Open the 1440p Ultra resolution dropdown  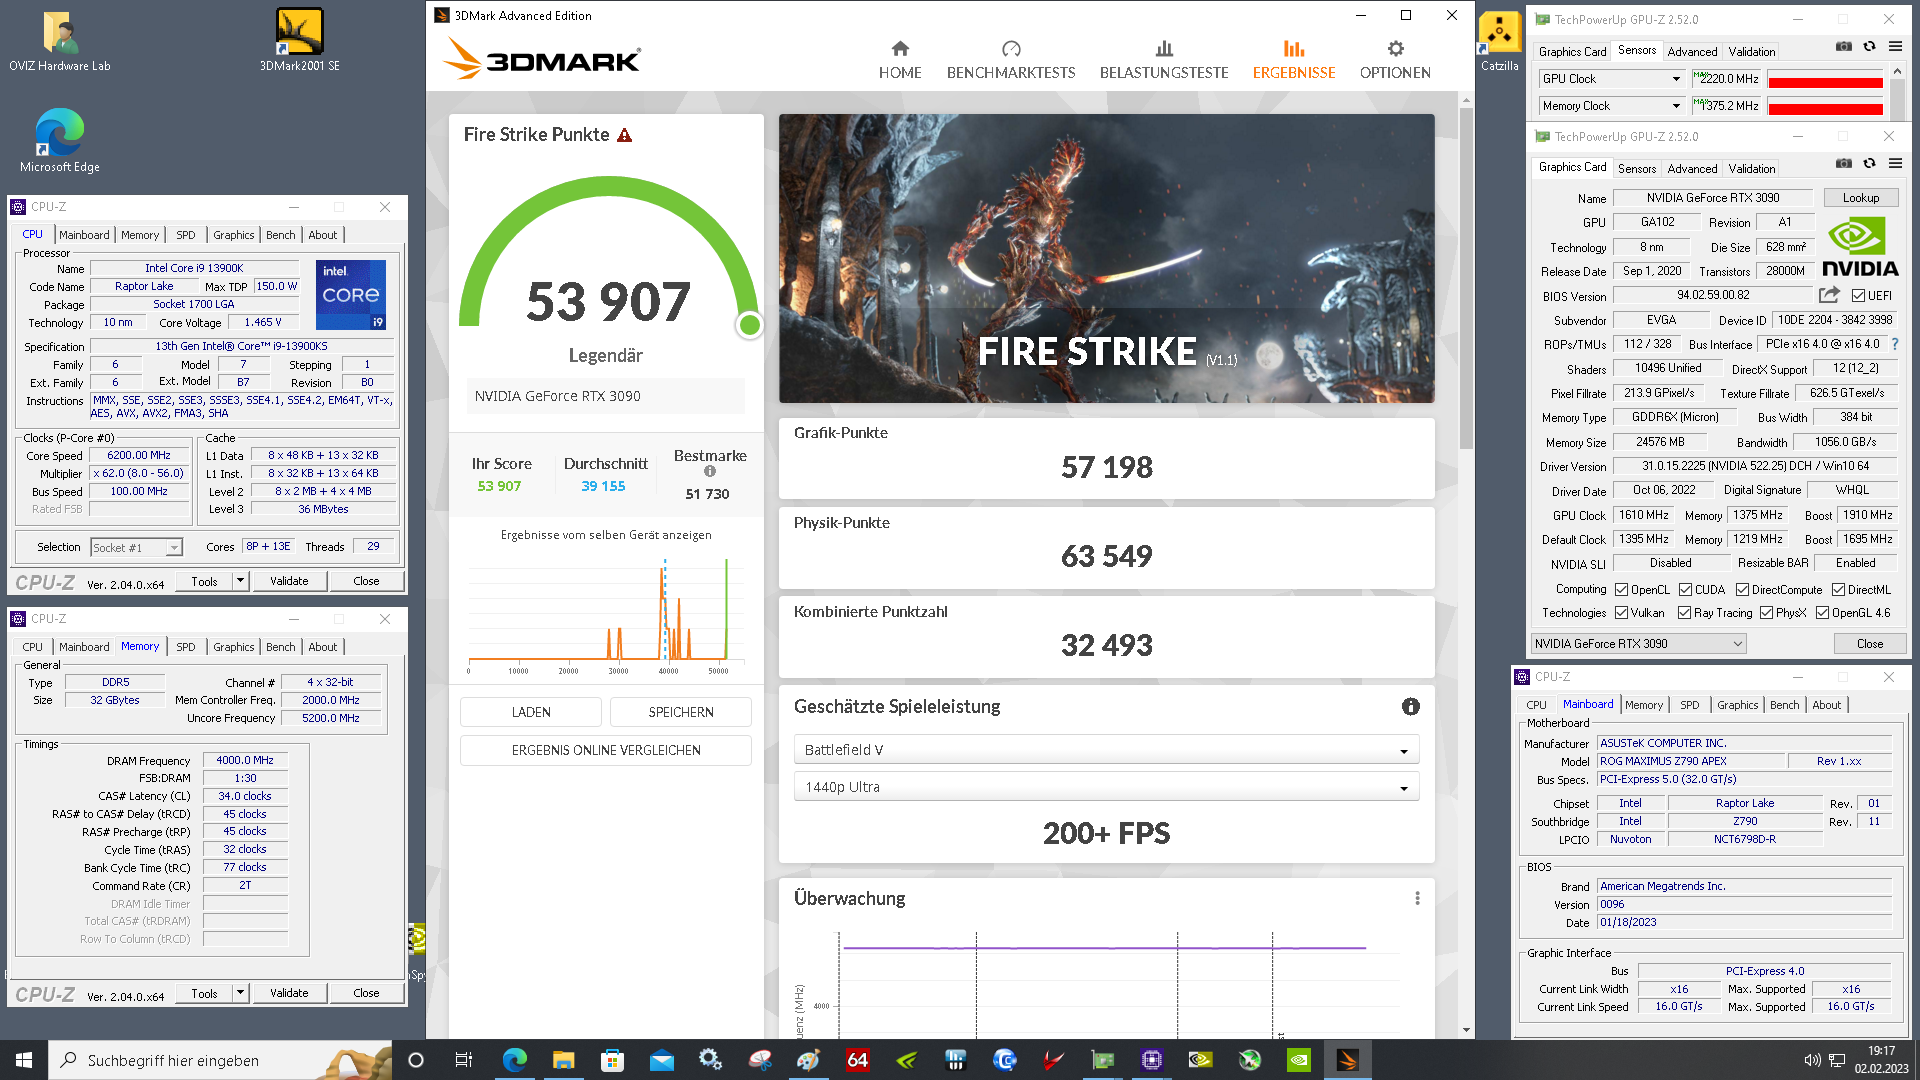click(1106, 787)
